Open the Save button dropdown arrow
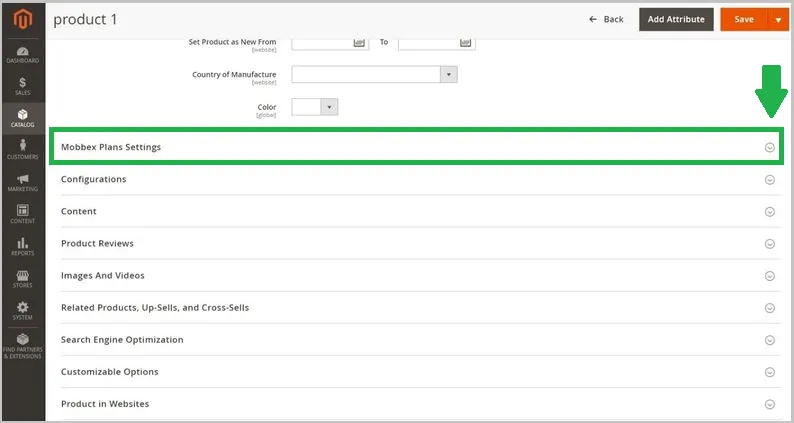 tap(778, 19)
